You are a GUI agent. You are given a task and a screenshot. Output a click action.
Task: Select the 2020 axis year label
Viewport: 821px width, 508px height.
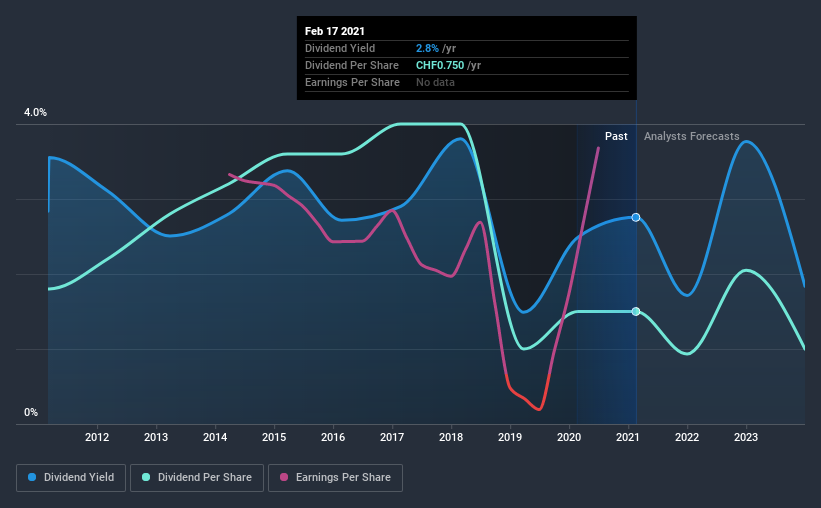point(569,437)
